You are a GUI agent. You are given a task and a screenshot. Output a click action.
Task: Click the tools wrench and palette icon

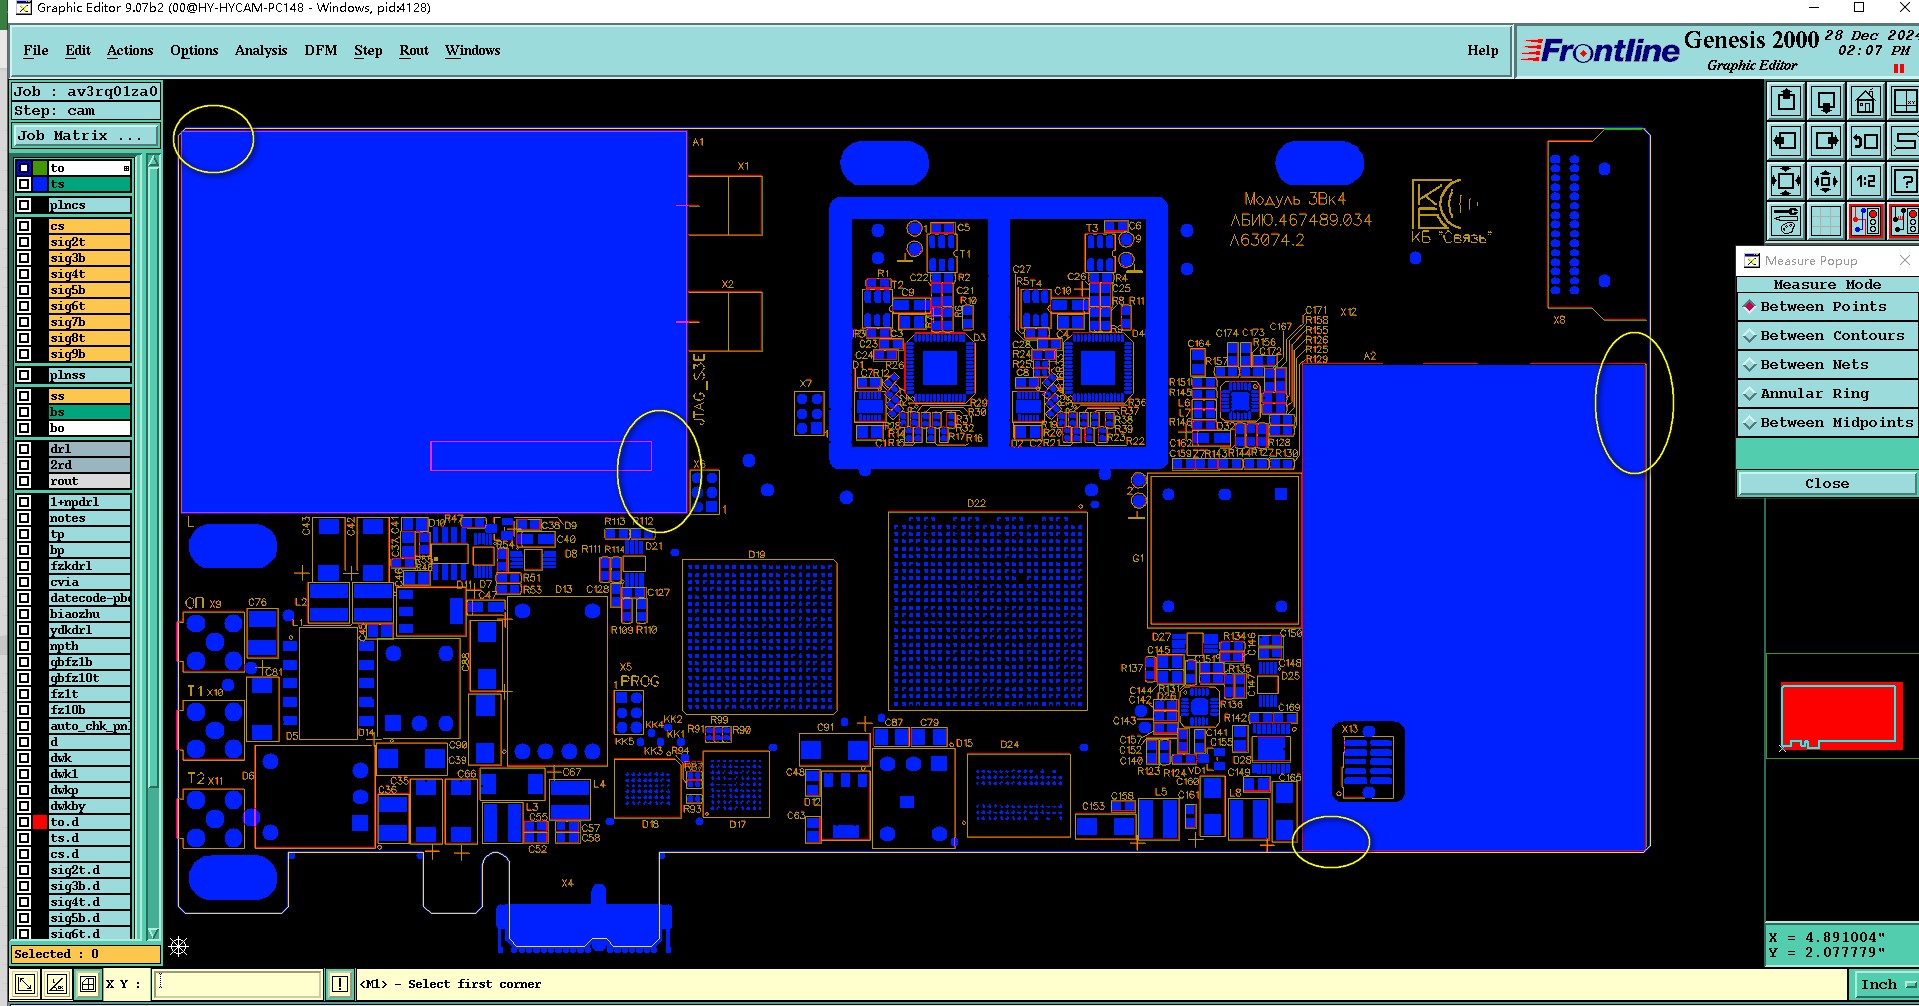pyautogui.click(x=1786, y=221)
